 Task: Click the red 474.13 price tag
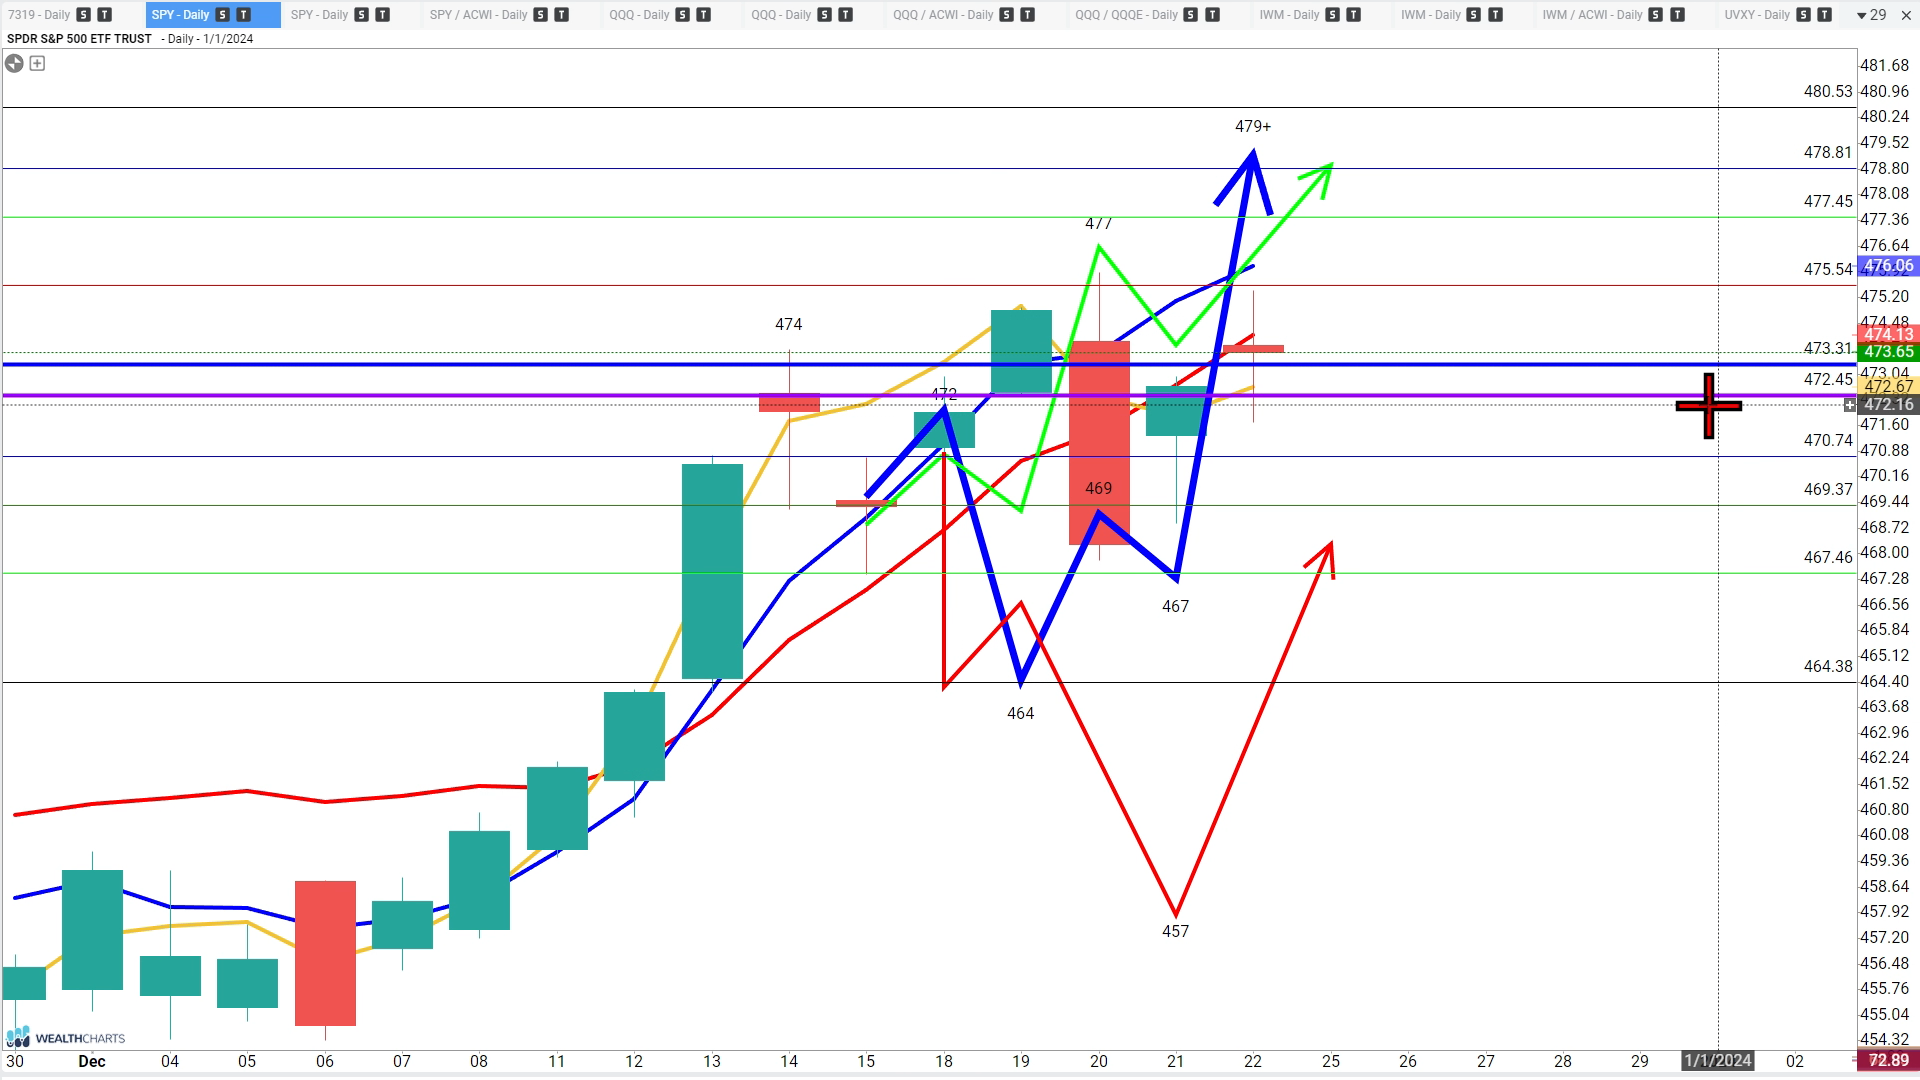tap(1888, 334)
